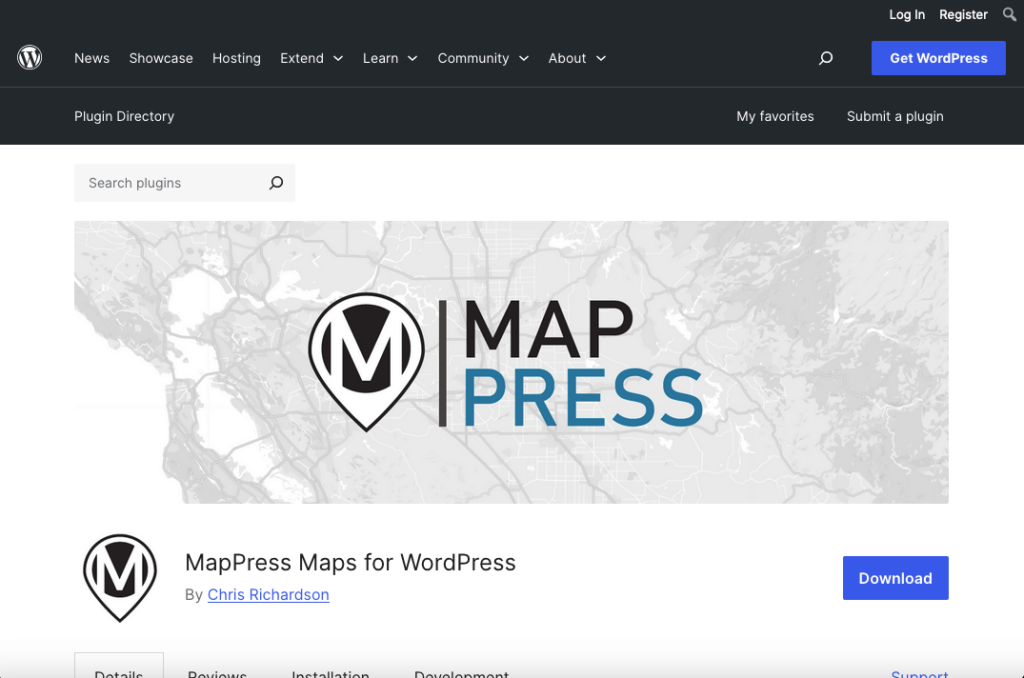1024x678 pixels.
Task: Click the magnifier icon next to Register
Action: (x=1009, y=14)
